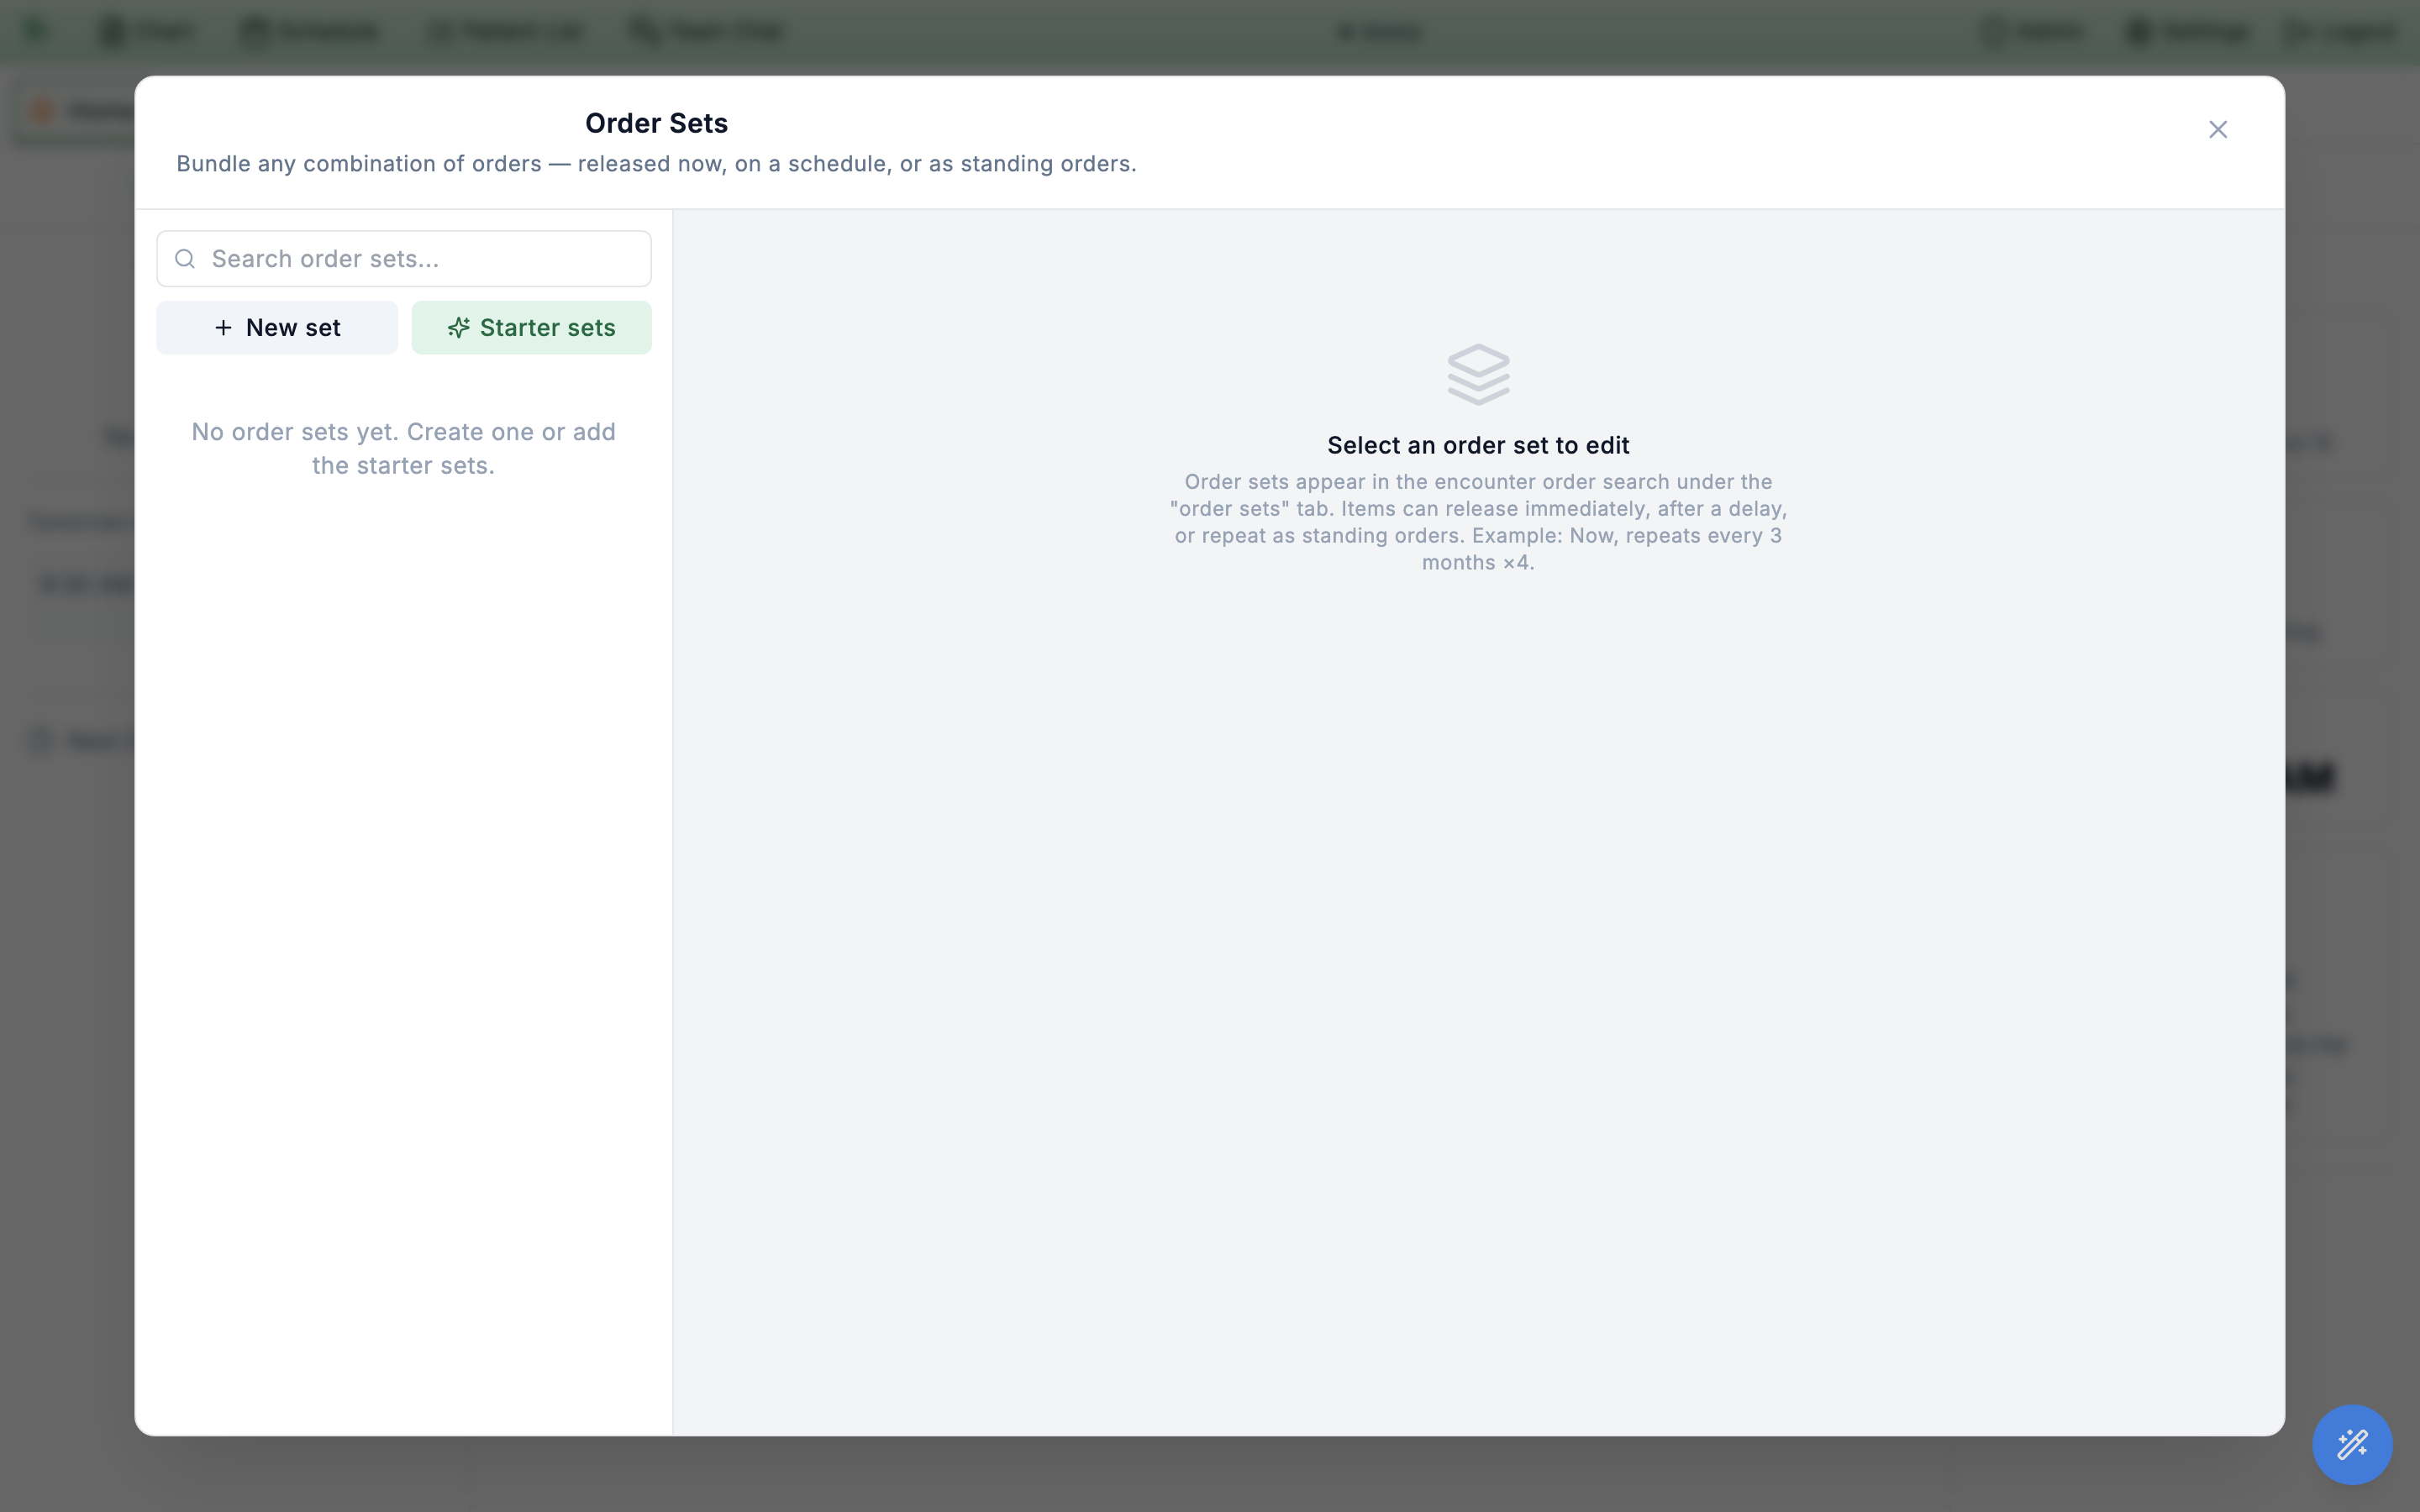Click the 'Order sets appear in the encounter' description

tap(1478, 522)
